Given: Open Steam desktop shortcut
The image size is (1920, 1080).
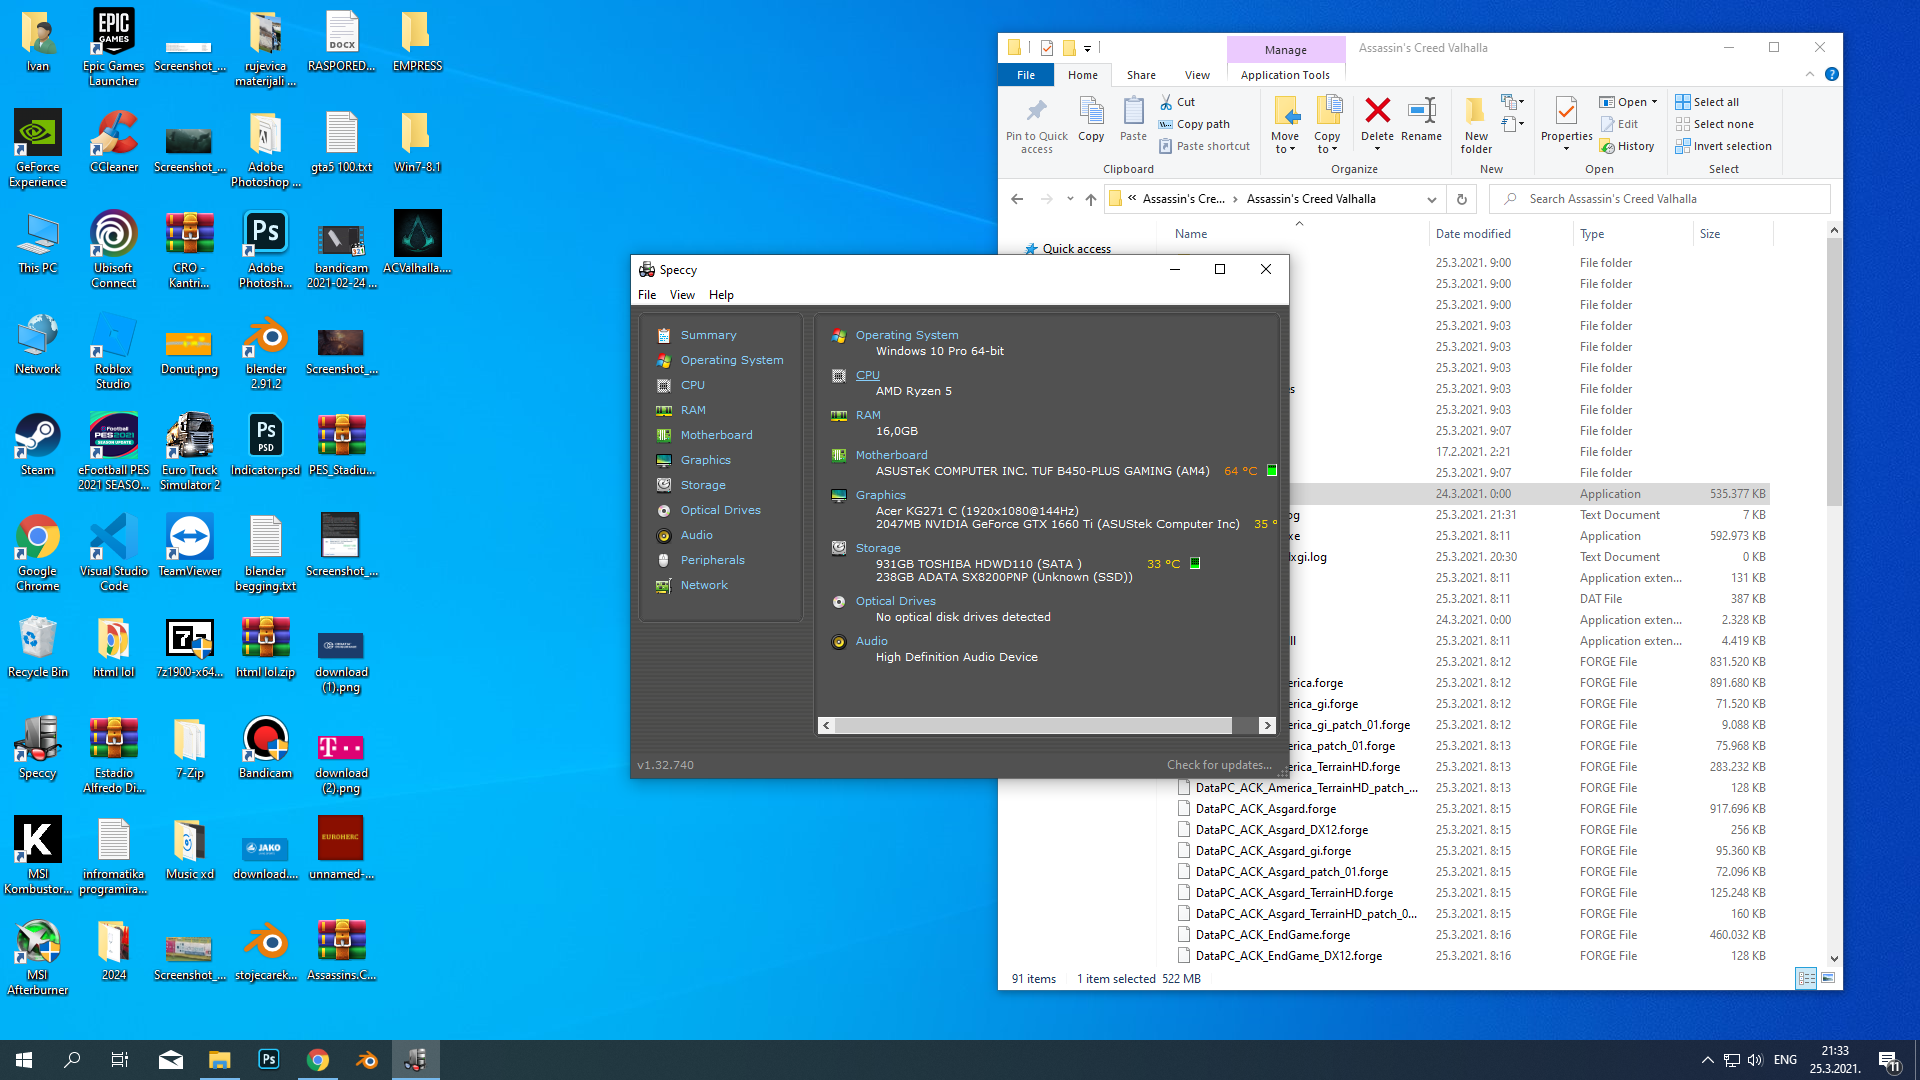Looking at the screenshot, I should point(38,445).
